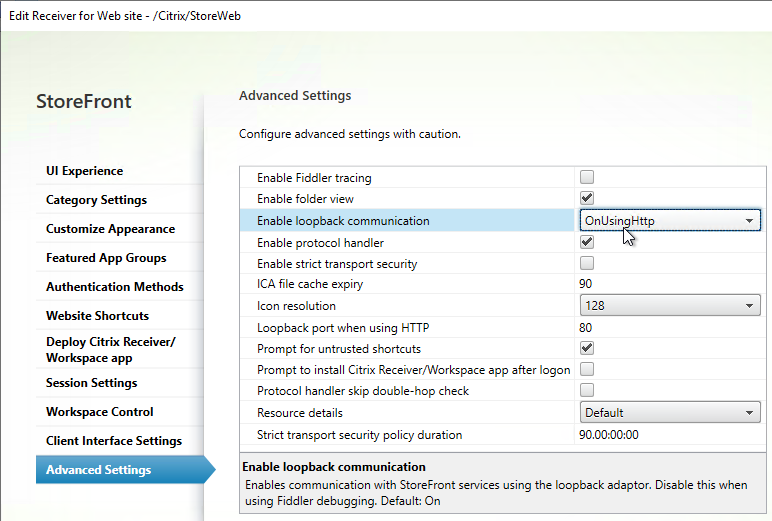Select the Client Interface Settings tab

(x=114, y=441)
